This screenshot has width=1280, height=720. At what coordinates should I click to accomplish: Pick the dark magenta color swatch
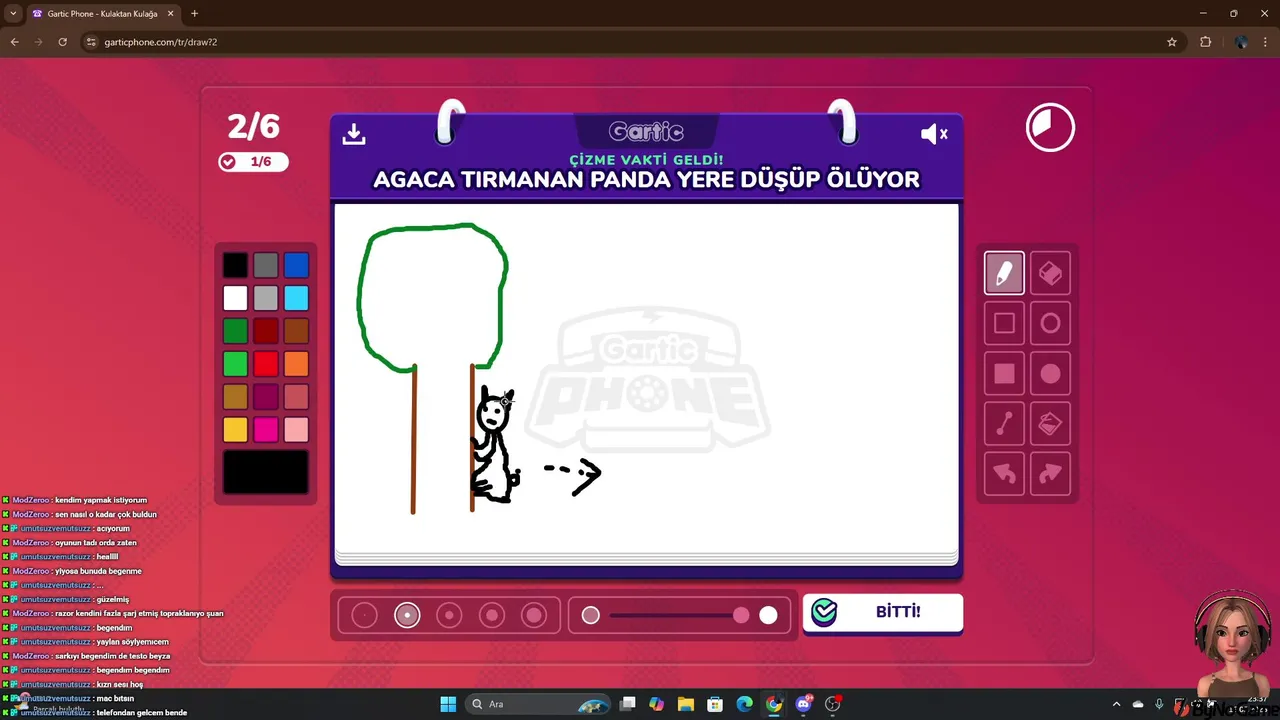265,397
